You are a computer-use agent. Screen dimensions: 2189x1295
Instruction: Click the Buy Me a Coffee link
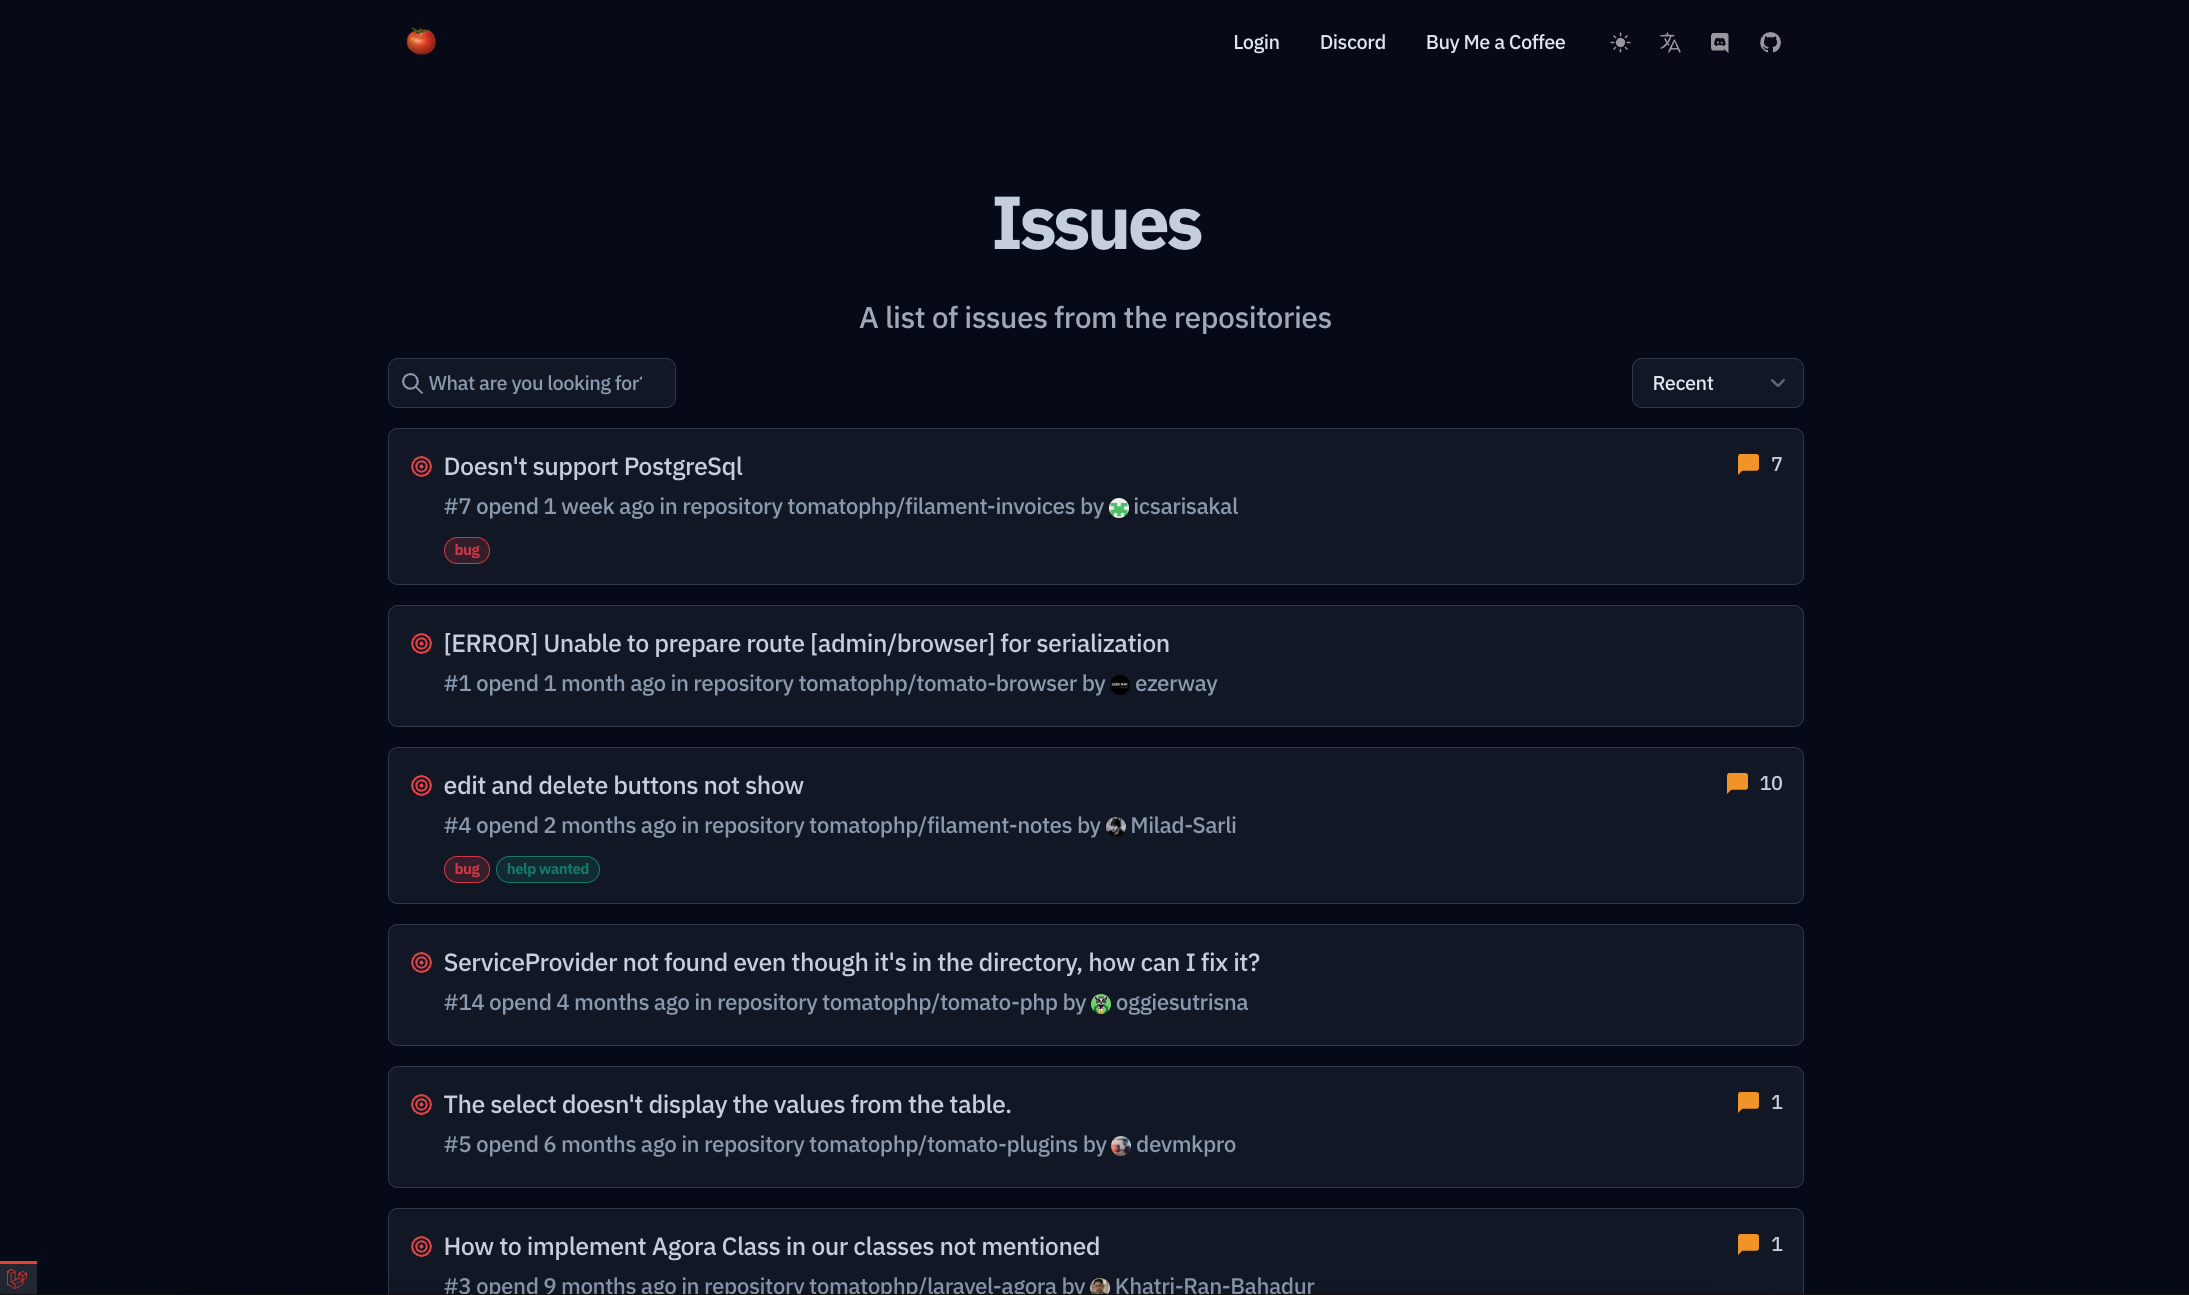(1495, 42)
